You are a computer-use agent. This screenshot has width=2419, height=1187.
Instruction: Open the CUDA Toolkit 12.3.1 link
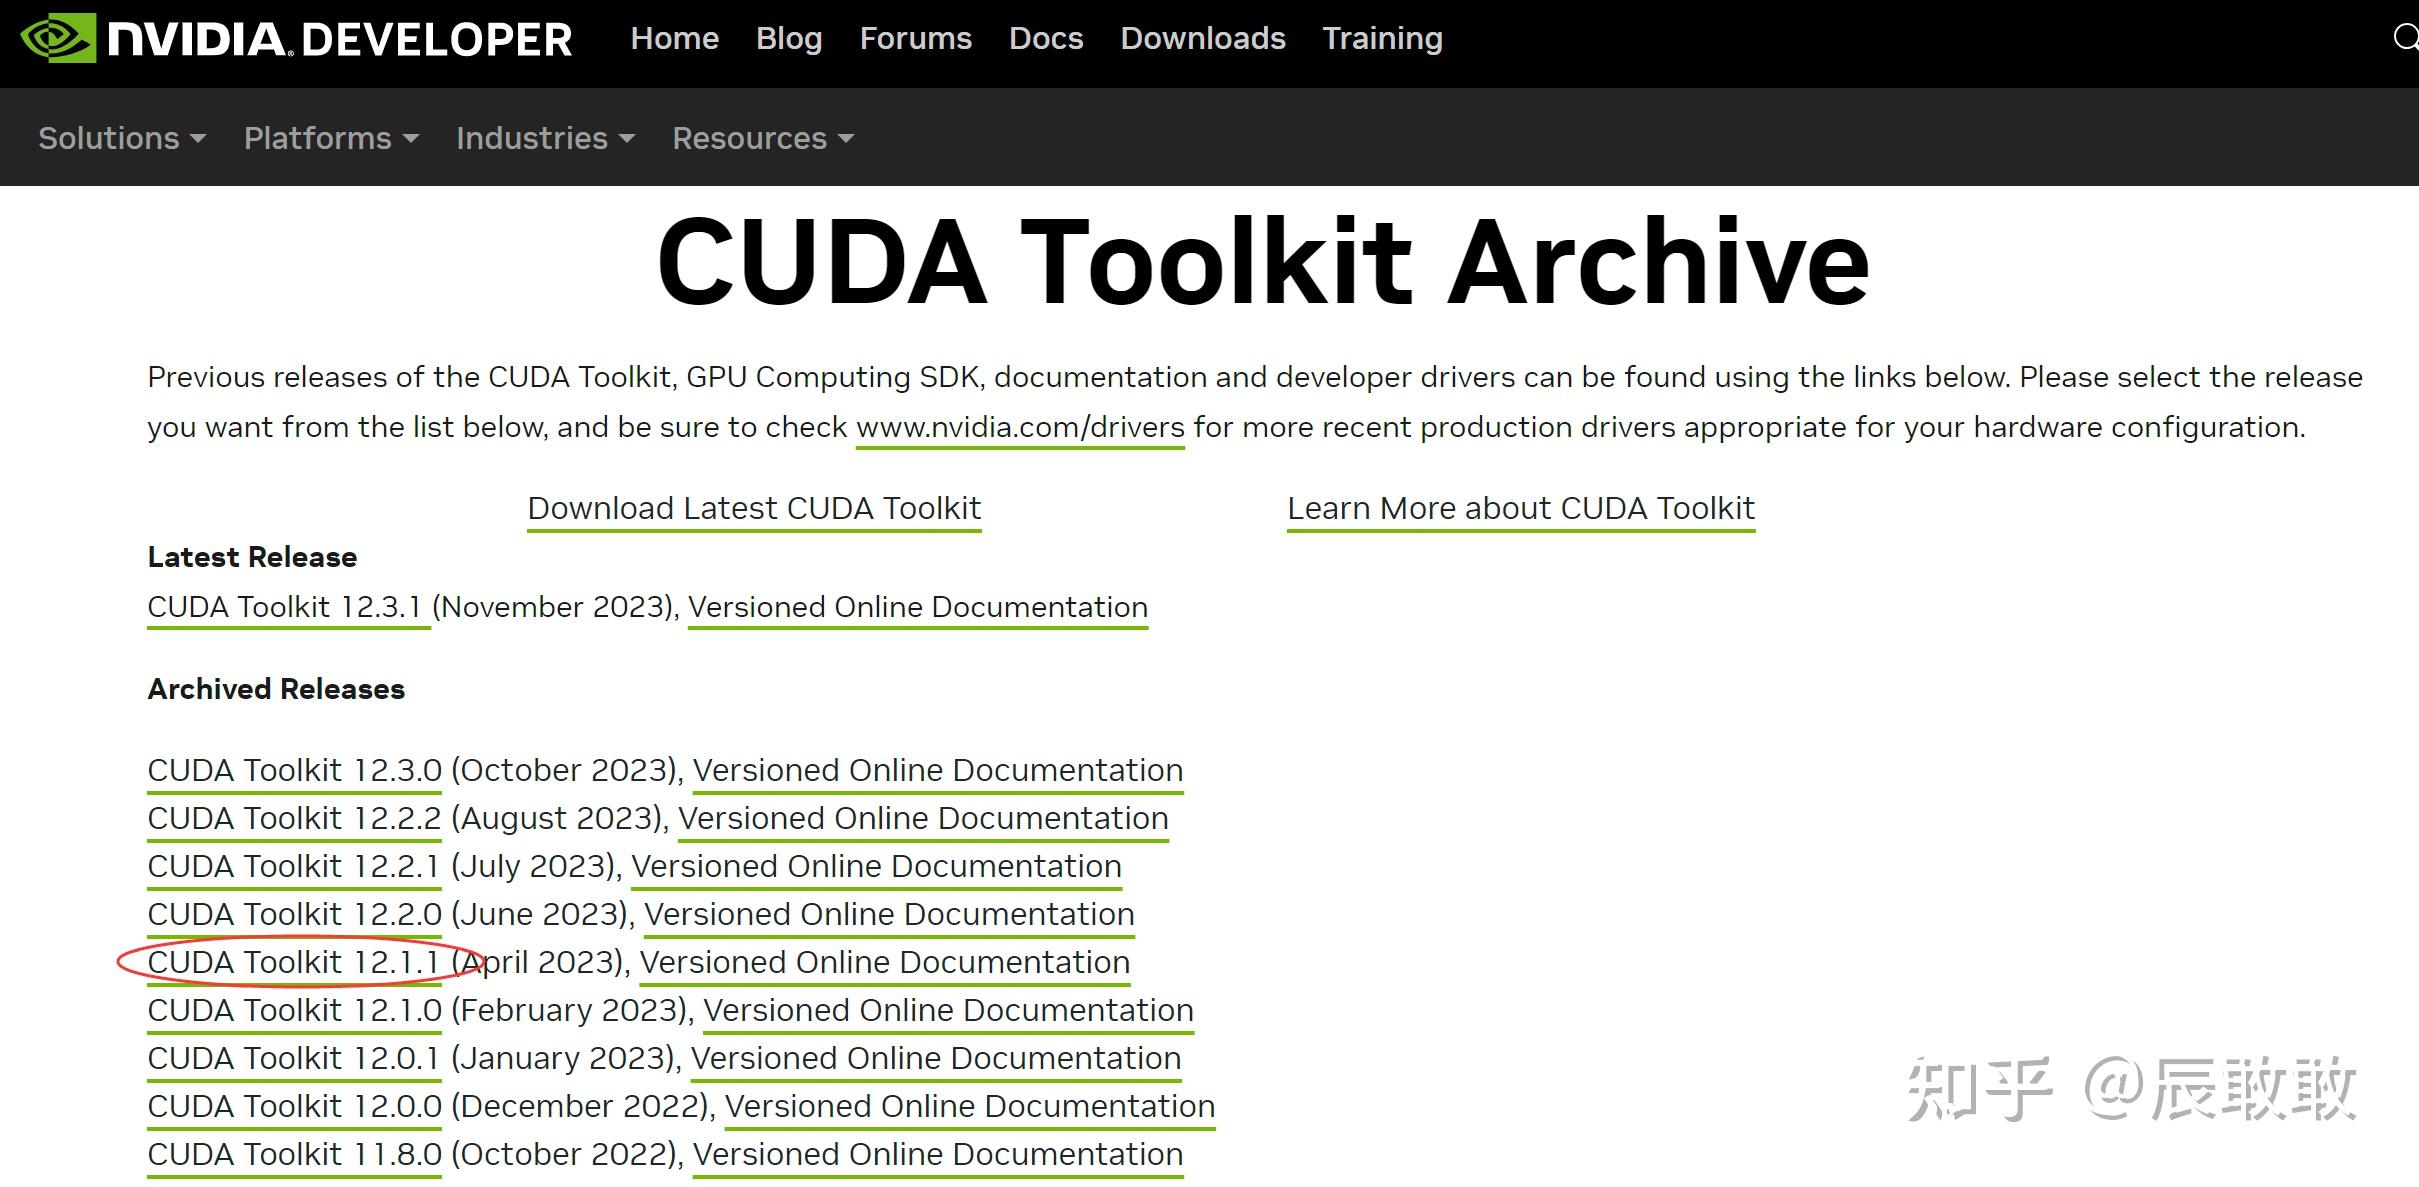(285, 607)
